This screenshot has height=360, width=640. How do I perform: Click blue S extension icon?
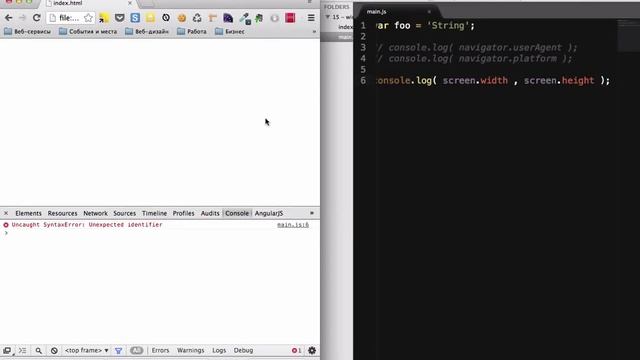click(x=135, y=18)
